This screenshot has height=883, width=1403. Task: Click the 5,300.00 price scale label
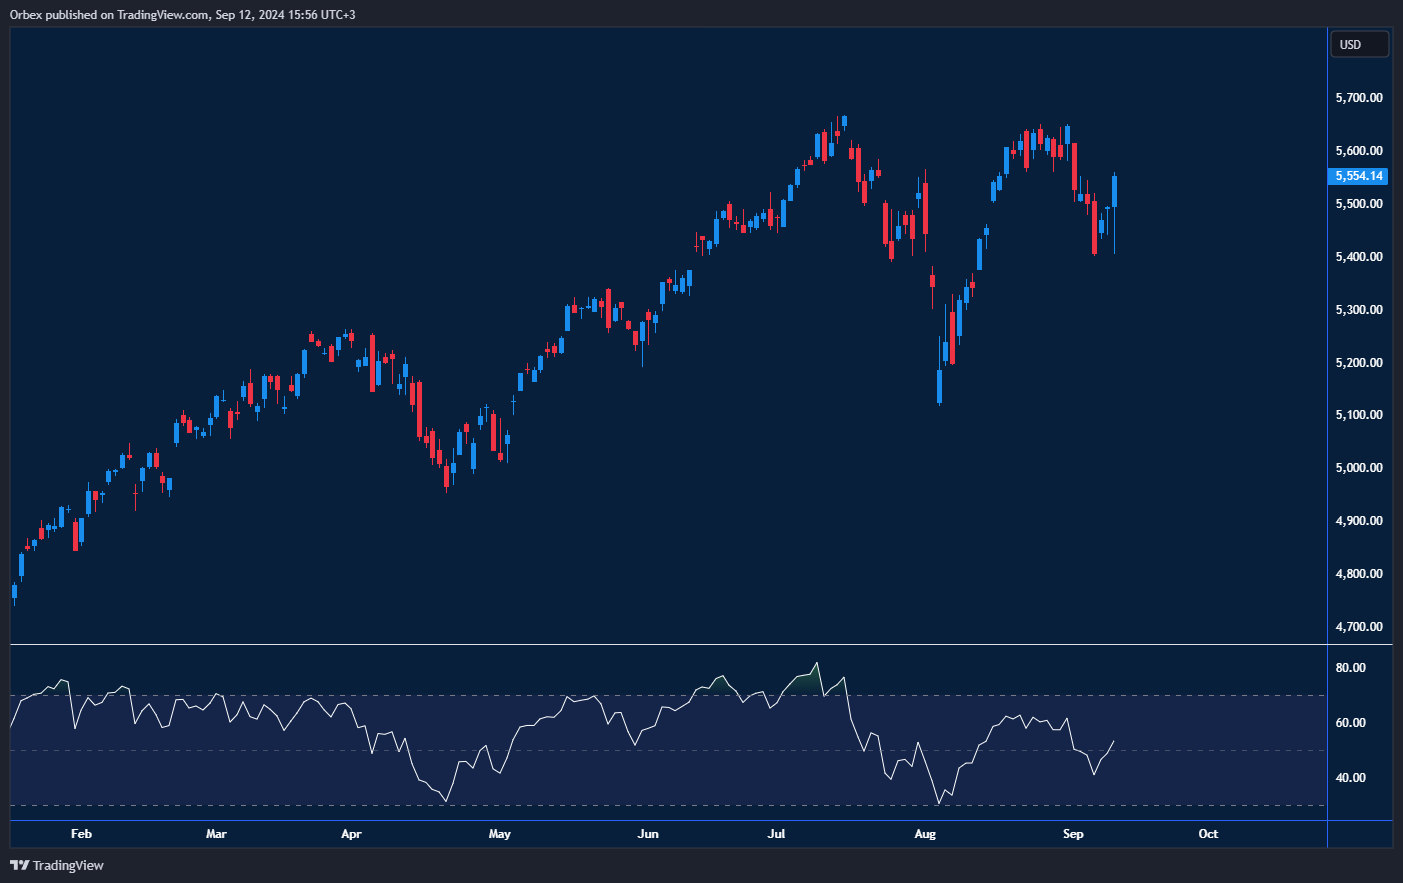(x=1359, y=310)
